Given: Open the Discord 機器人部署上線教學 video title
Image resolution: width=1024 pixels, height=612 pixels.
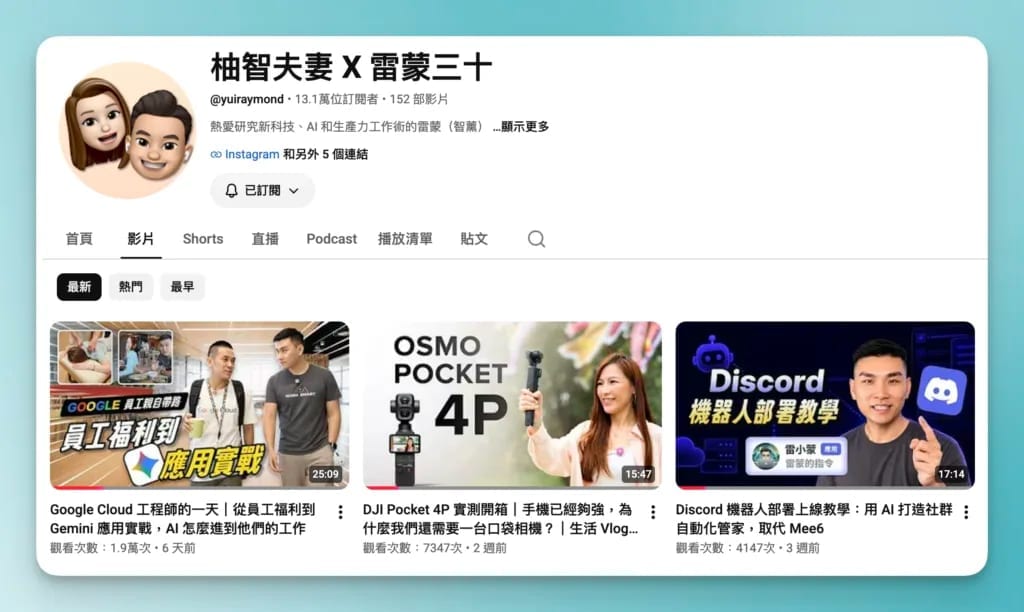Looking at the screenshot, I should 814,519.
